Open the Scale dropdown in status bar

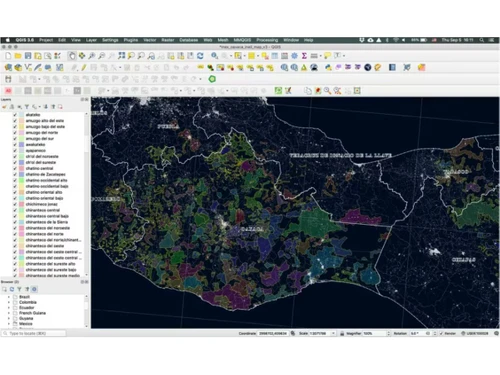pyautogui.click(x=333, y=333)
